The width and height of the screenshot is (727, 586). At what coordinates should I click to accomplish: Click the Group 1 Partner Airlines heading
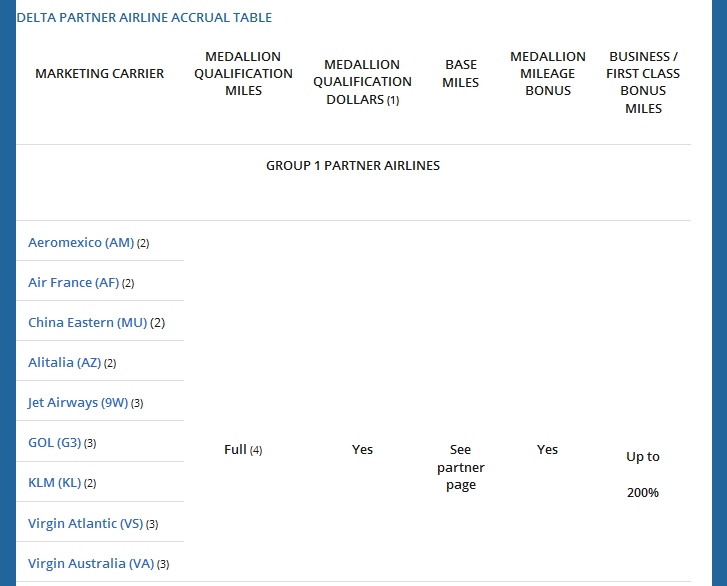point(353,165)
